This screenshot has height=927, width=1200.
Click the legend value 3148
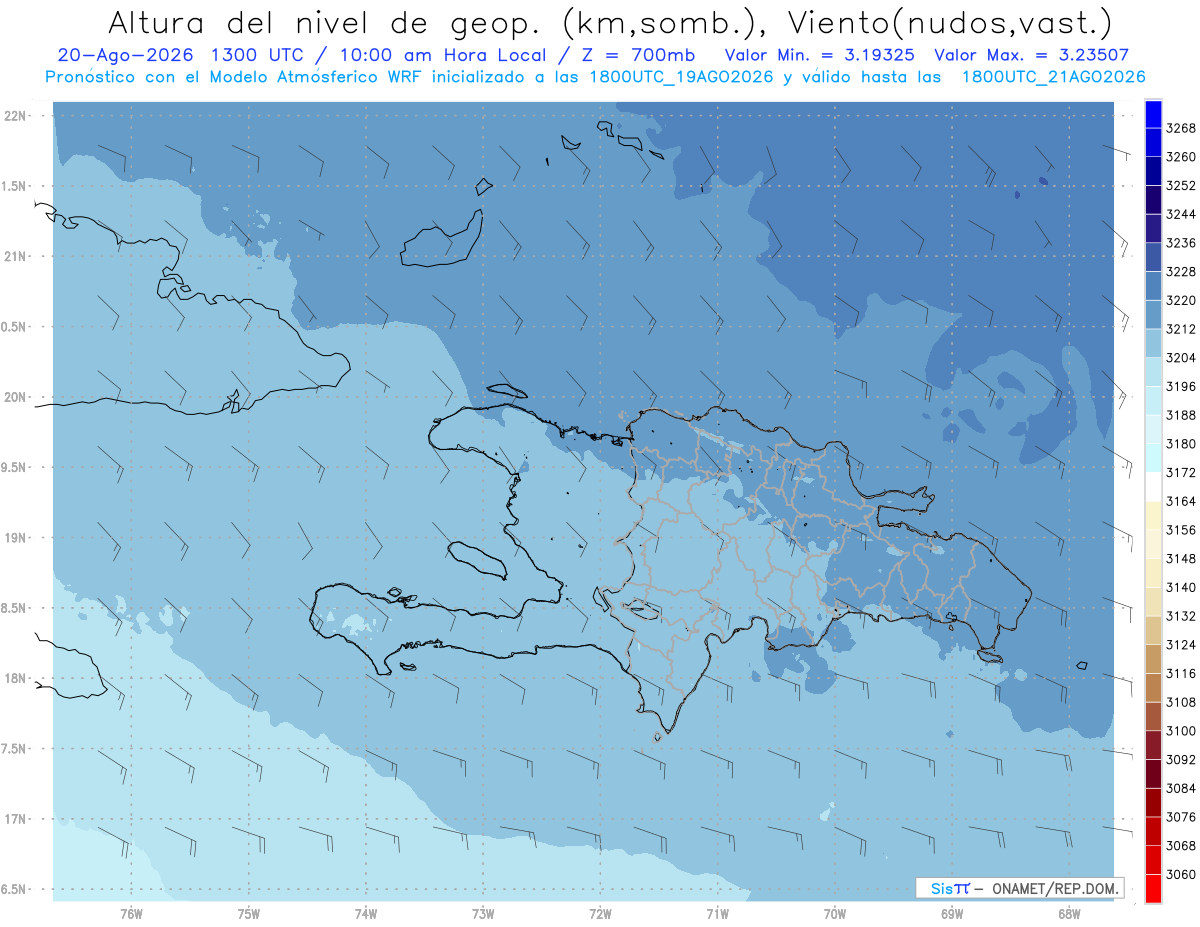click(x=1181, y=559)
